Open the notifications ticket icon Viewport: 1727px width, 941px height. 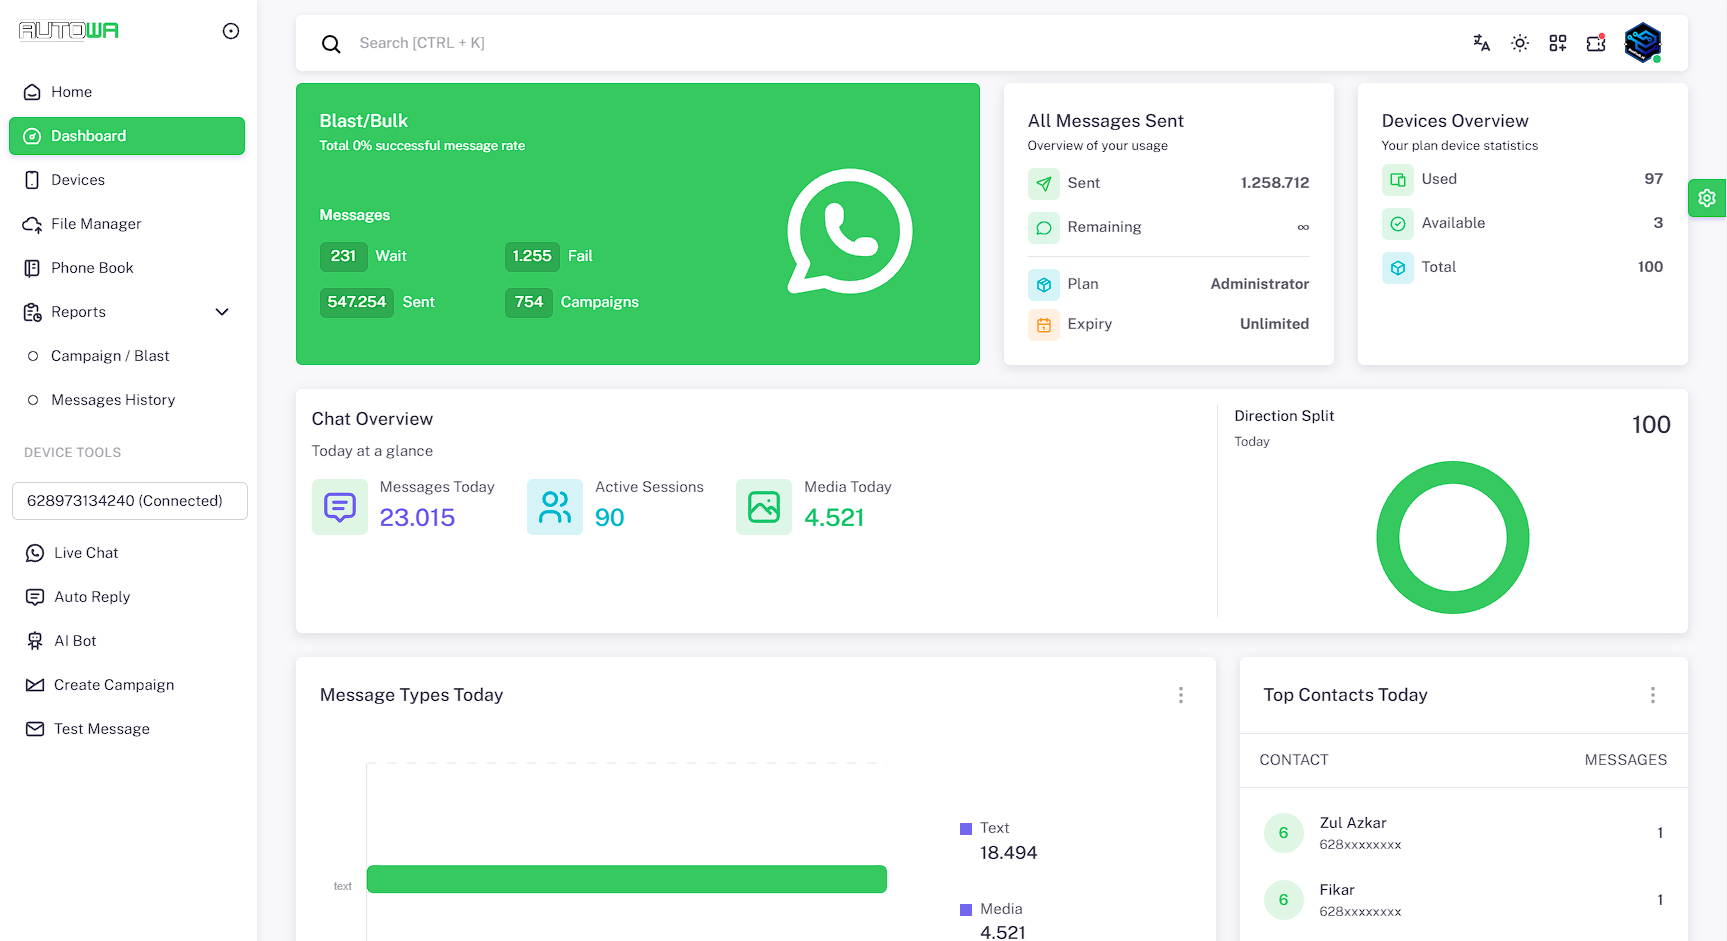tap(1596, 43)
